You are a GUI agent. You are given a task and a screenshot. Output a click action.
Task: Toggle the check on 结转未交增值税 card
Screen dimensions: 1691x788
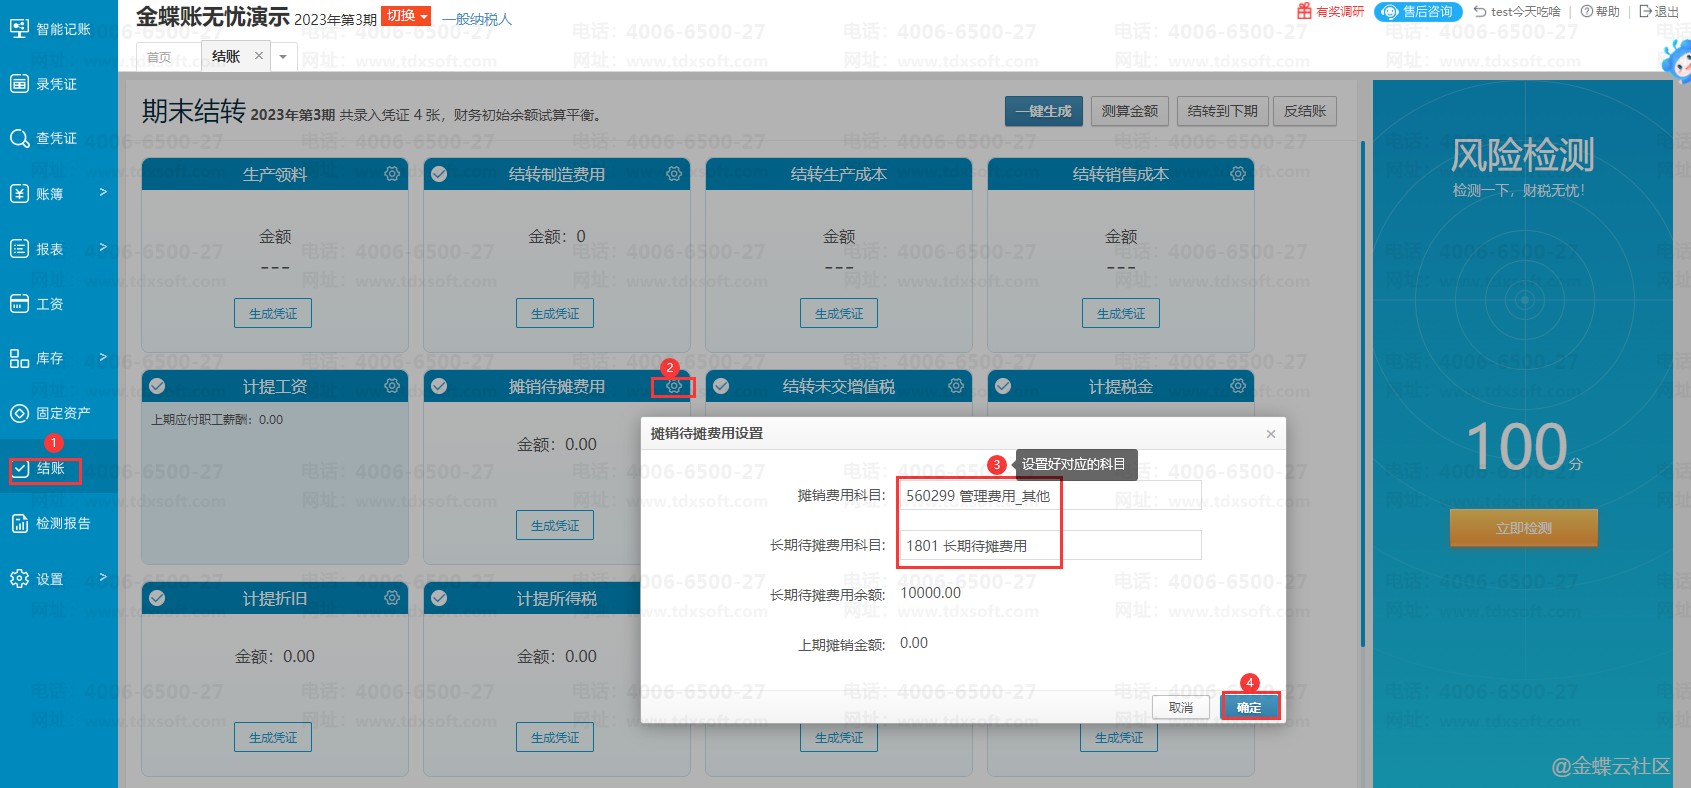pyautogui.click(x=721, y=386)
